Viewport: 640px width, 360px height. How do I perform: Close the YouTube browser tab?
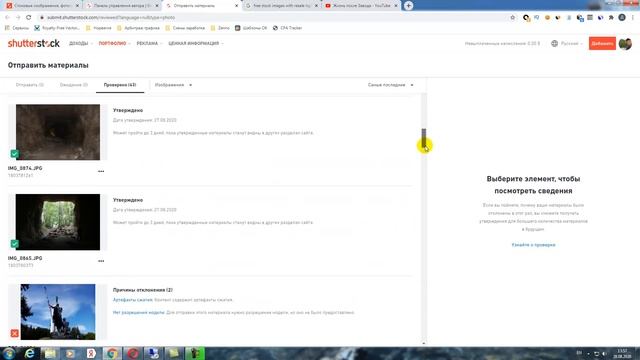(396, 6)
